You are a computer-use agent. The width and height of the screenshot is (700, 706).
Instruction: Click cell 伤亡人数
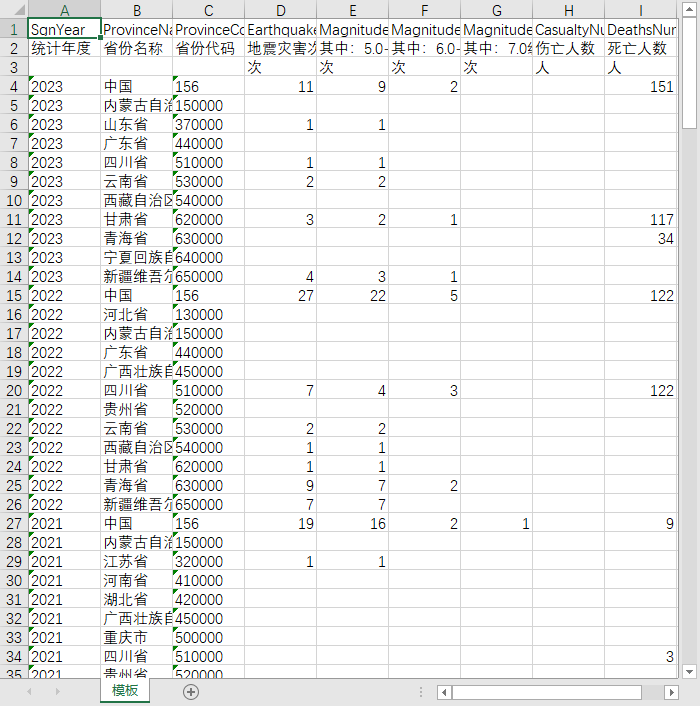(569, 48)
